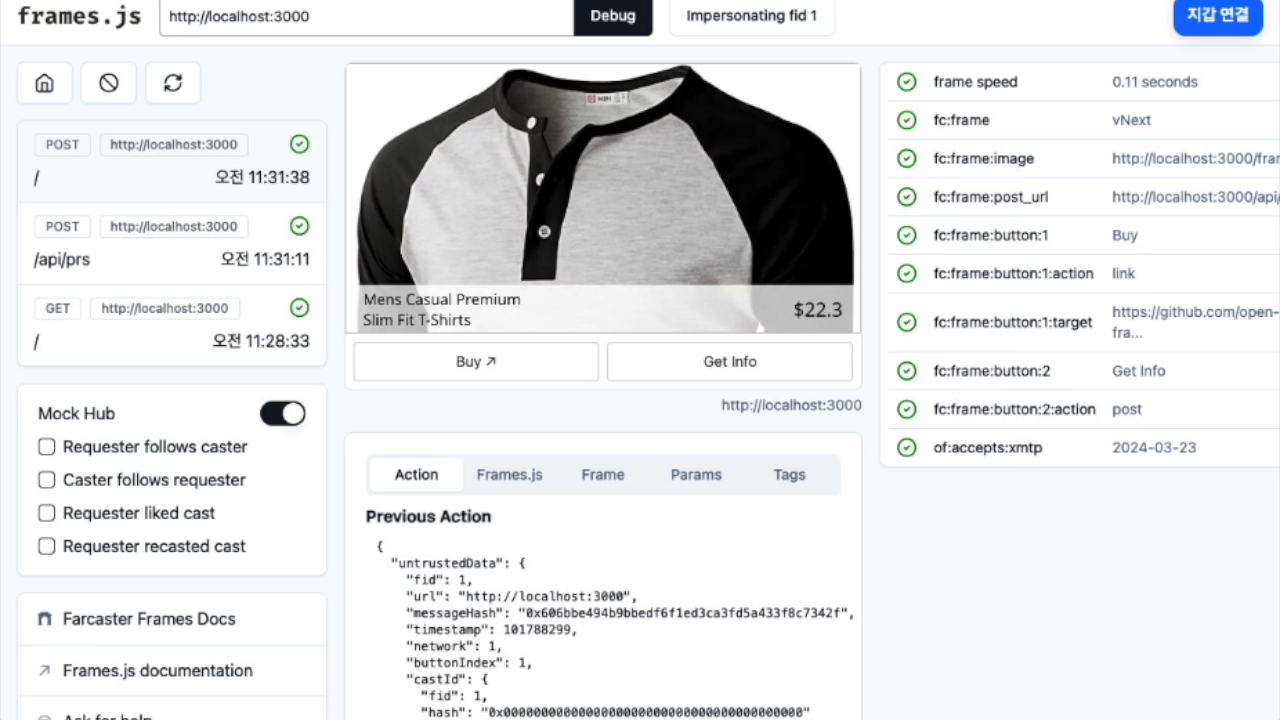1280x720 pixels.
Task: Click the check icon beside fc:frame:button:1:target
Action: [x=907, y=322]
